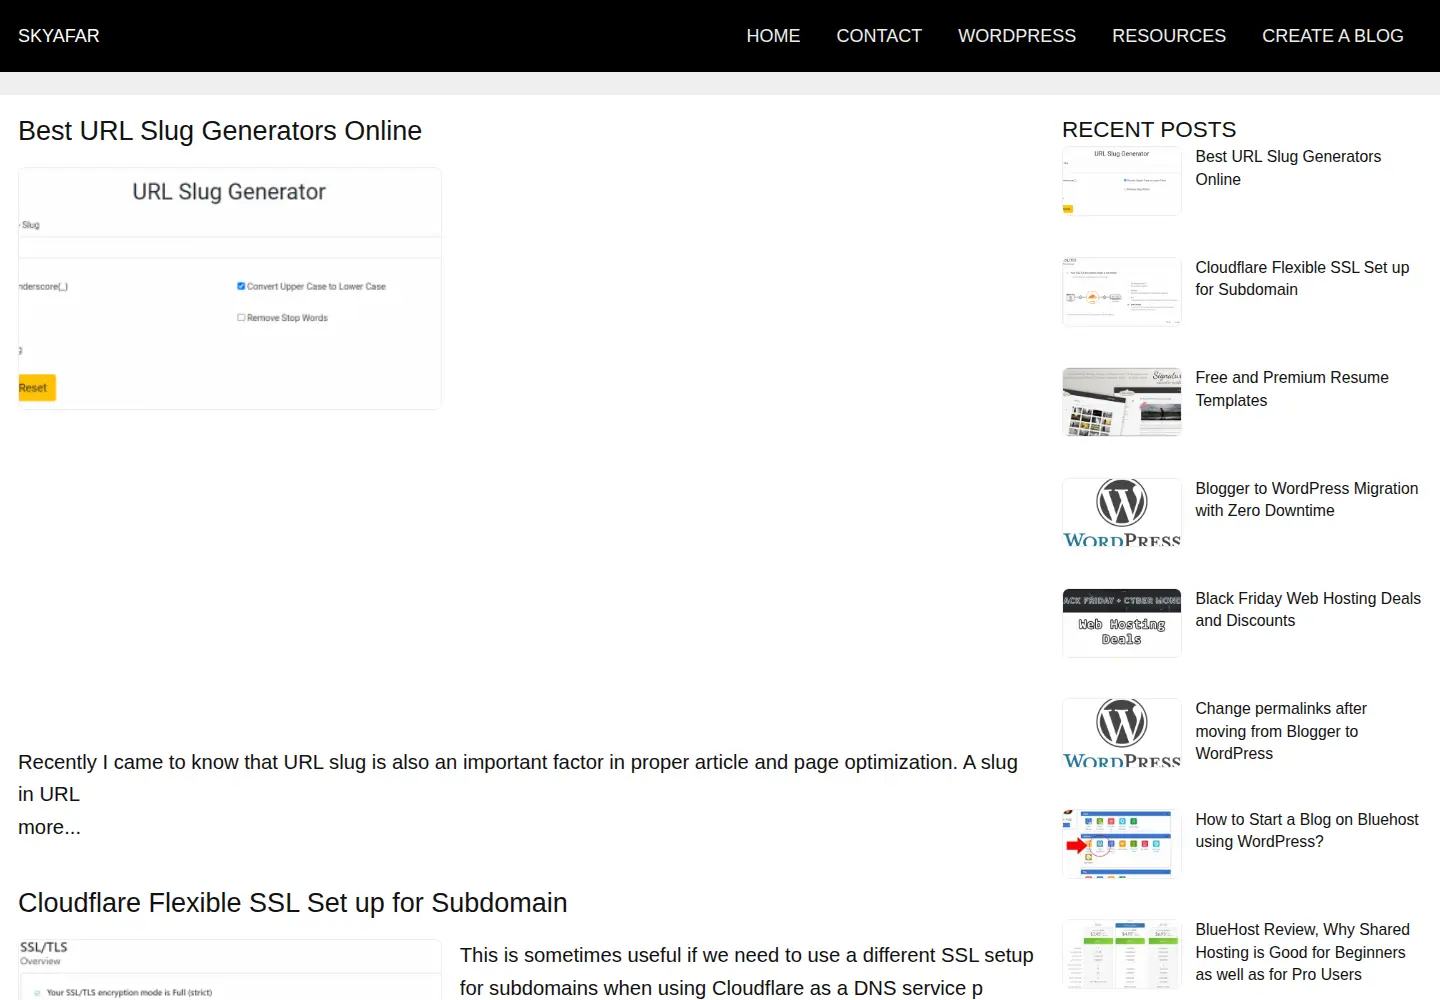
Task: Click the 'Recently I came to know' excerpt text
Action: 518,778
